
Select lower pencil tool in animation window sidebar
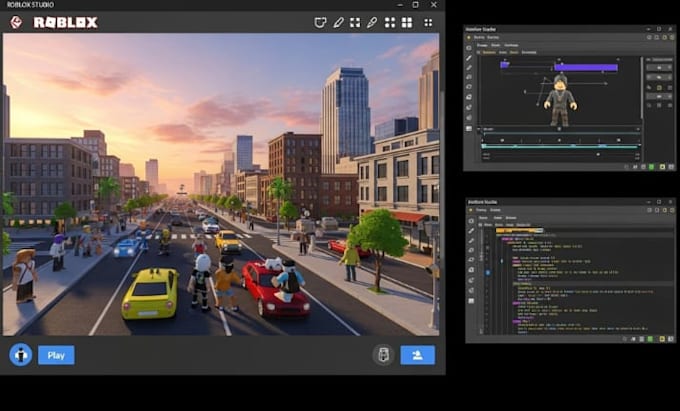(x=469, y=68)
